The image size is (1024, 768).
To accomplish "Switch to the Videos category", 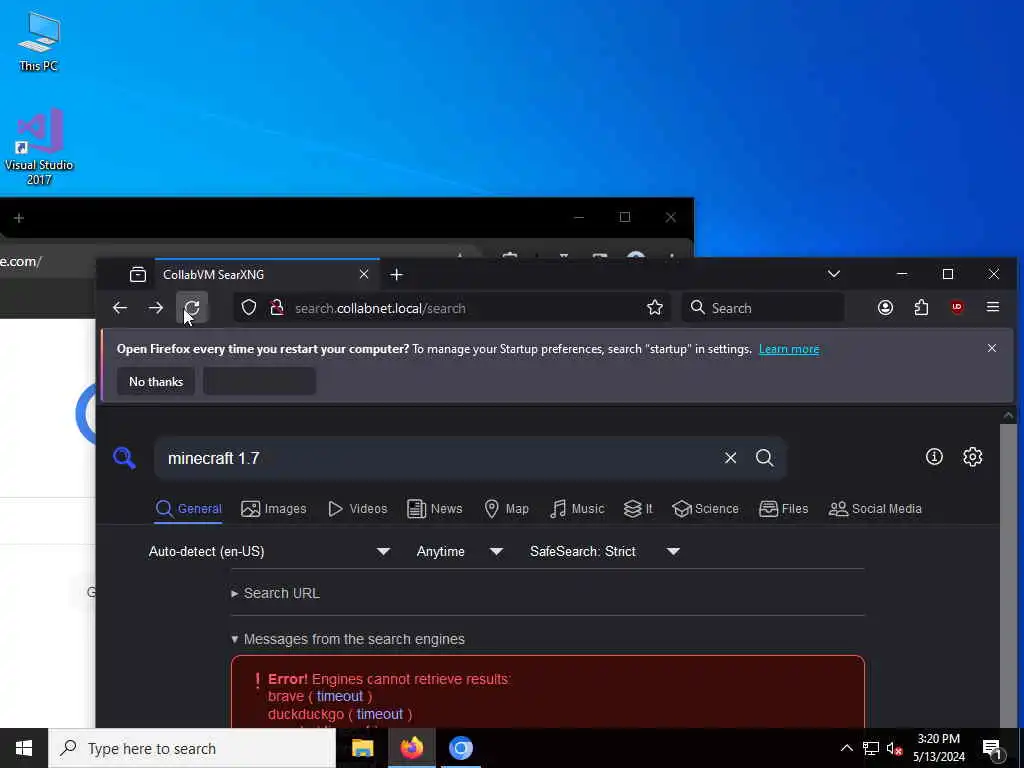I will click(x=357, y=509).
